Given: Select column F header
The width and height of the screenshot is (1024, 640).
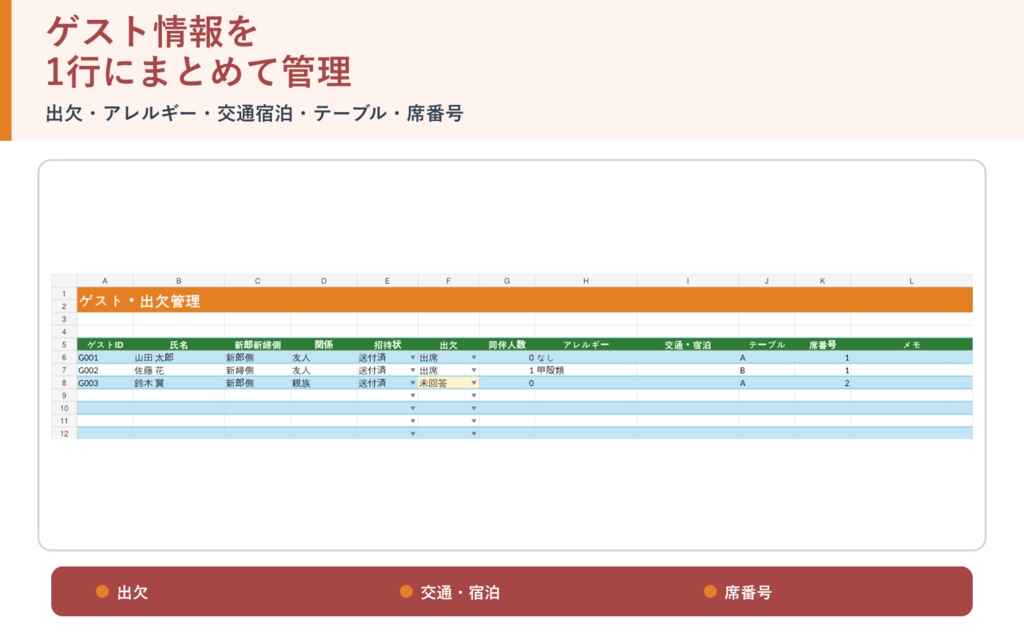Looking at the screenshot, I should point(448,281).
